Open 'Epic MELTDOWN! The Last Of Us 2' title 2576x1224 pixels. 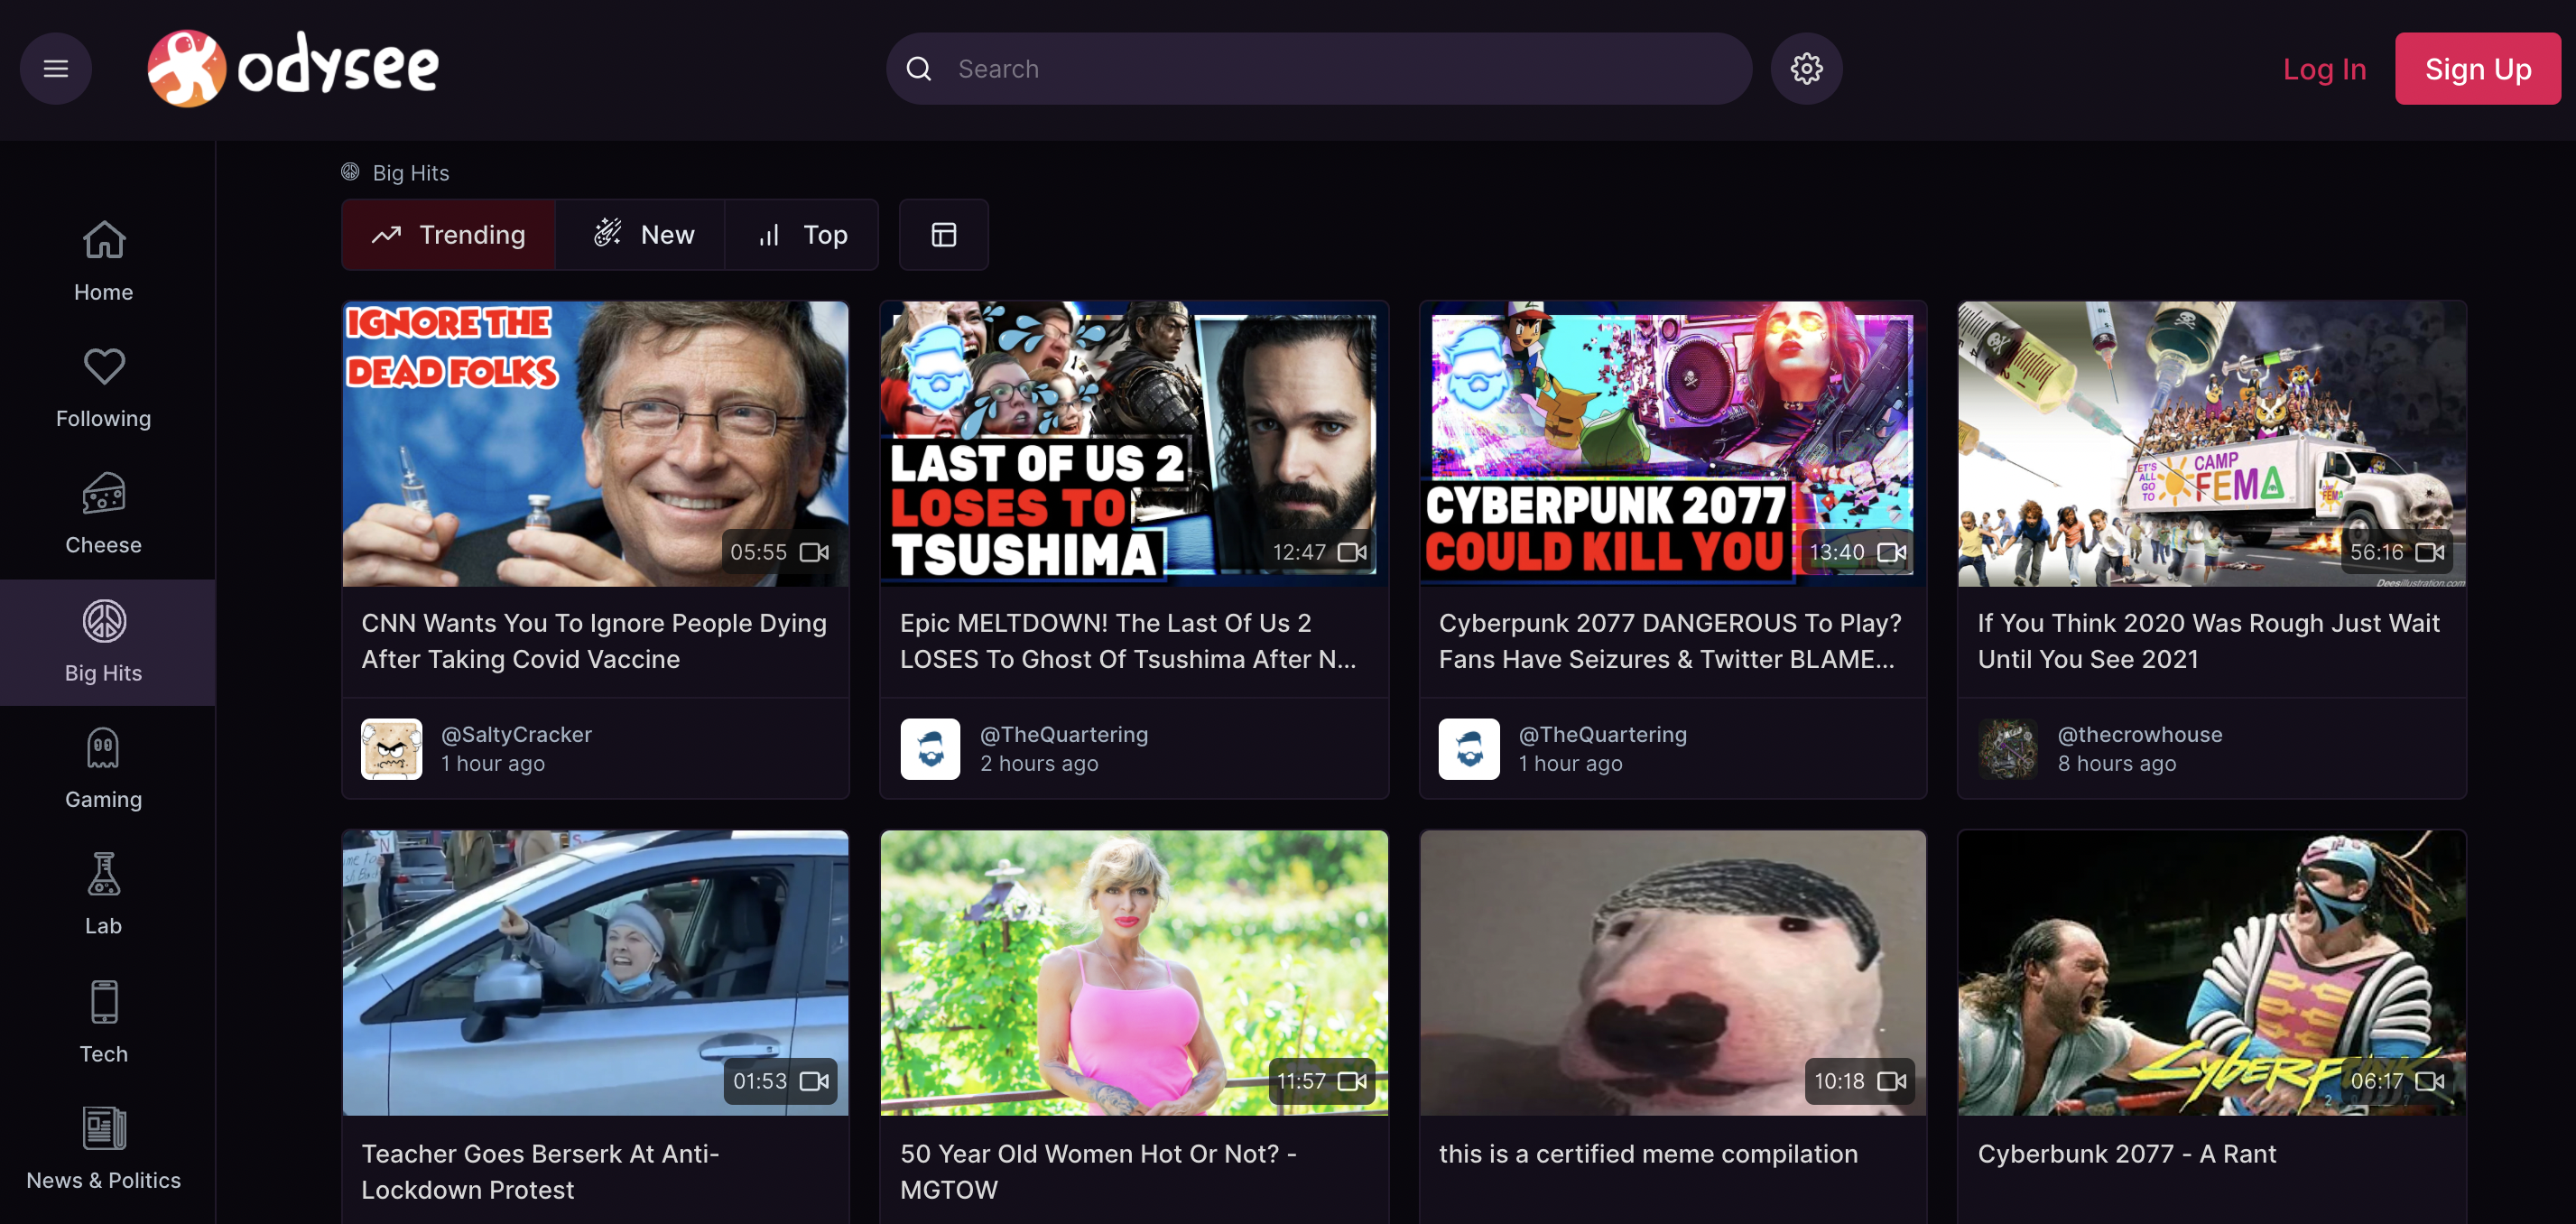click(1129, 641)
